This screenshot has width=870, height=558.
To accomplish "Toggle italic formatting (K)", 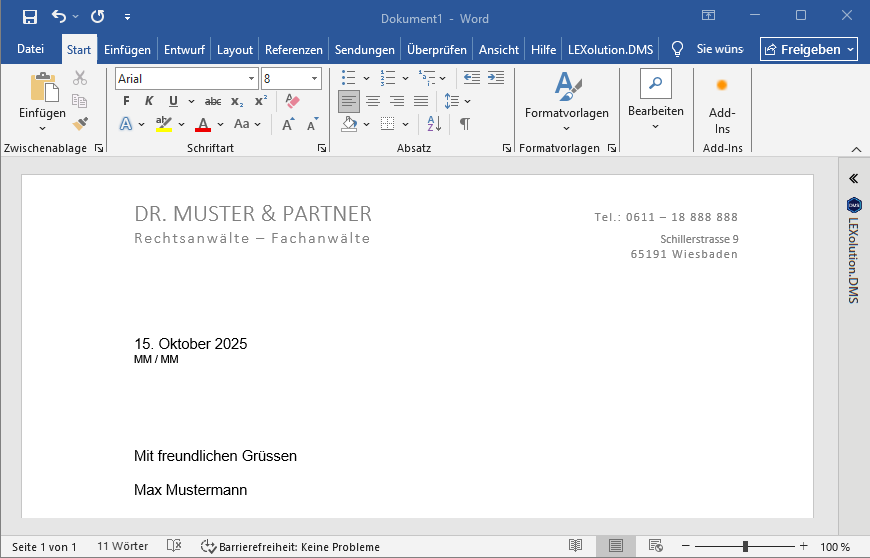I will pos(149,101).
